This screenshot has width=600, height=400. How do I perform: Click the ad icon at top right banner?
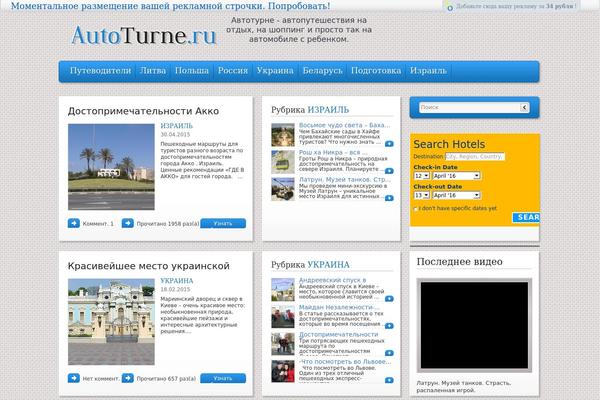[450, 7]
